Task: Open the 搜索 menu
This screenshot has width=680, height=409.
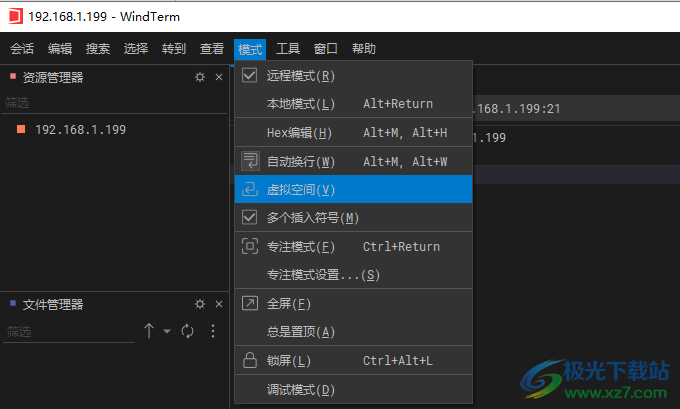Action: [x=98, y=49]
